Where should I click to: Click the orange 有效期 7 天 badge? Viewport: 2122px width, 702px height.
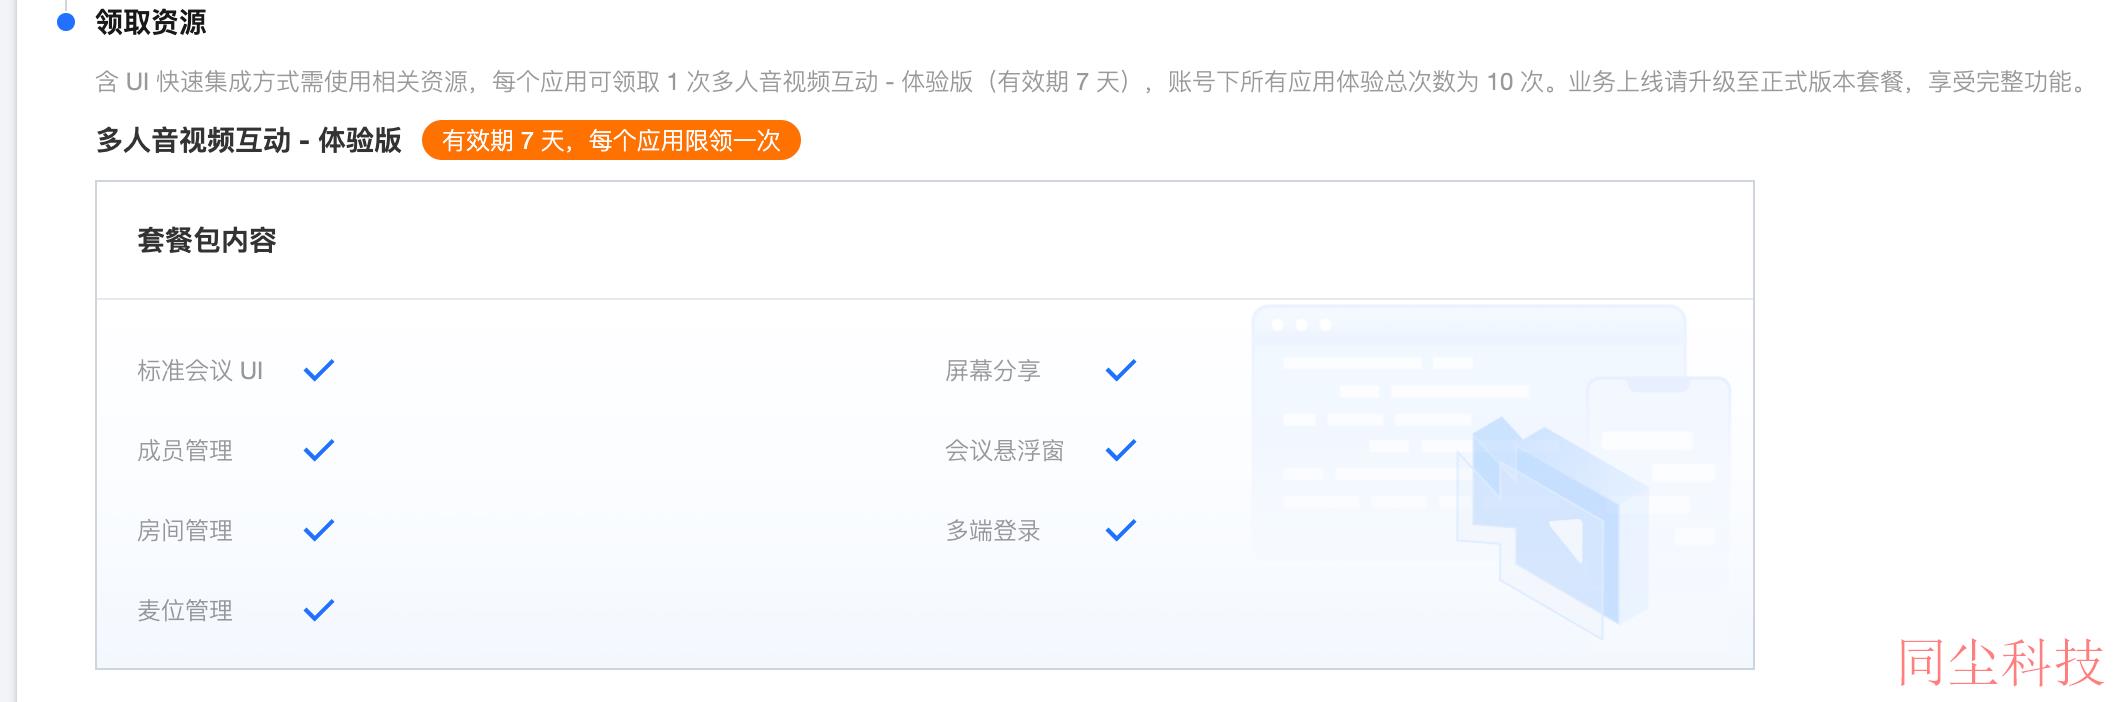[611, 140]
